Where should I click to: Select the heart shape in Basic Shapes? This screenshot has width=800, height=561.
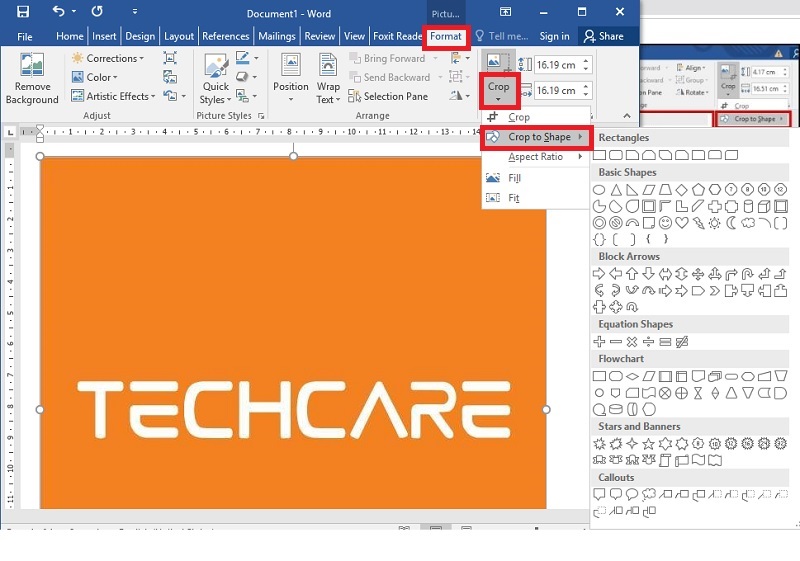point(682,222)
